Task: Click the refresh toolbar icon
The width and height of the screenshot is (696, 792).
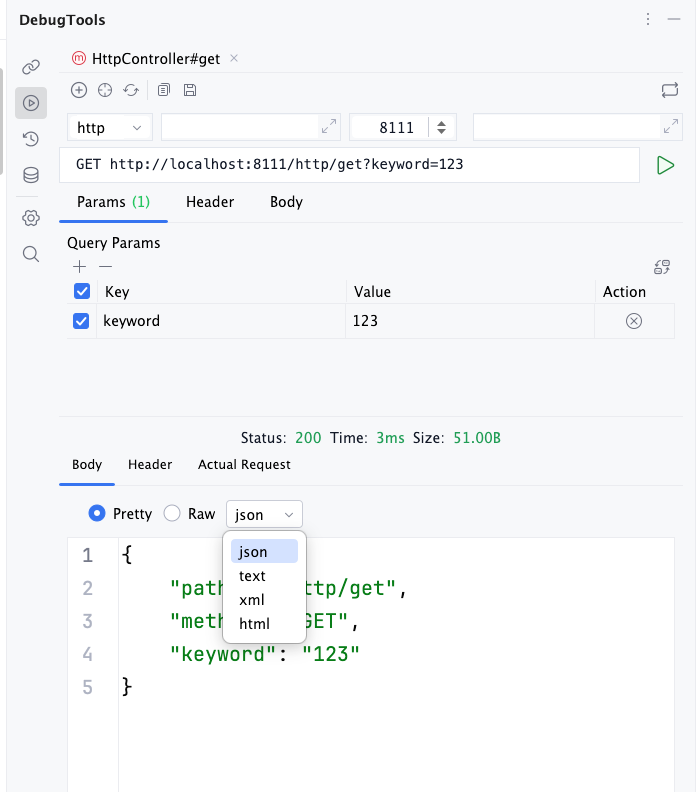Action: 131,90
